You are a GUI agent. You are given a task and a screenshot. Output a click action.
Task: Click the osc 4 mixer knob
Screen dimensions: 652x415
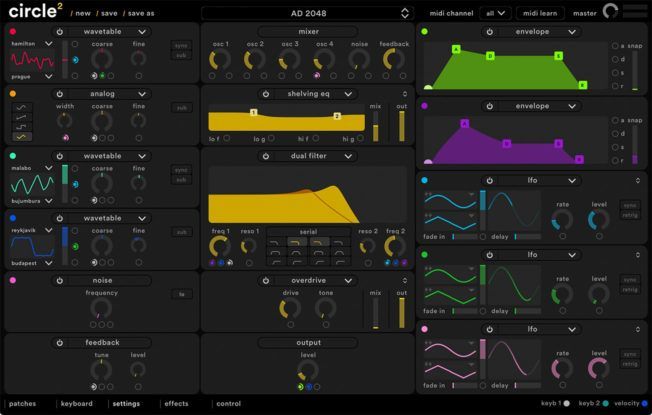pyautogui.click(x=324, y=59)
